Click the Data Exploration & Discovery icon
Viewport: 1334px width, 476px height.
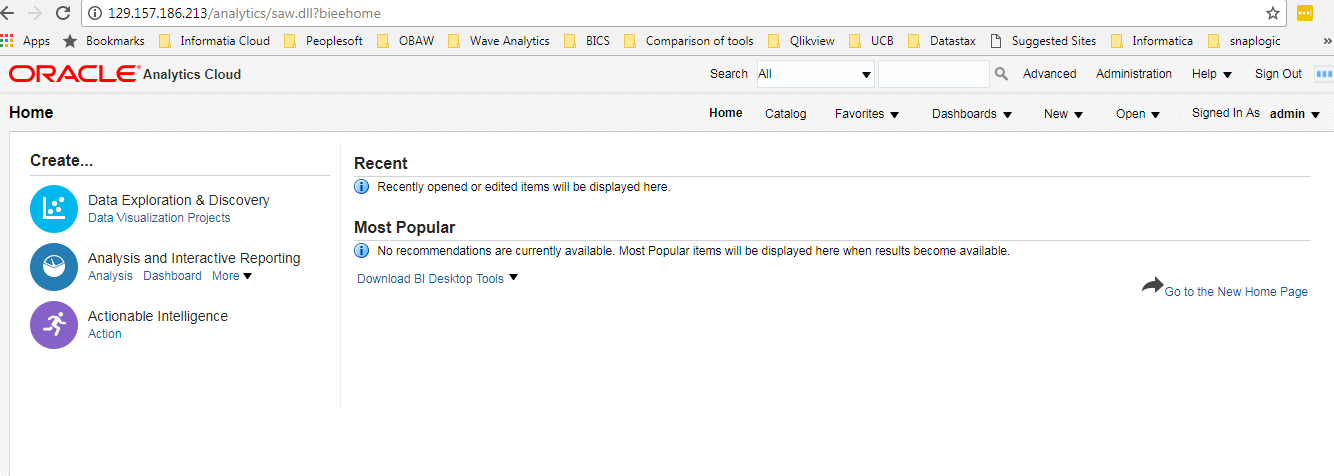[x=54, y=209]
